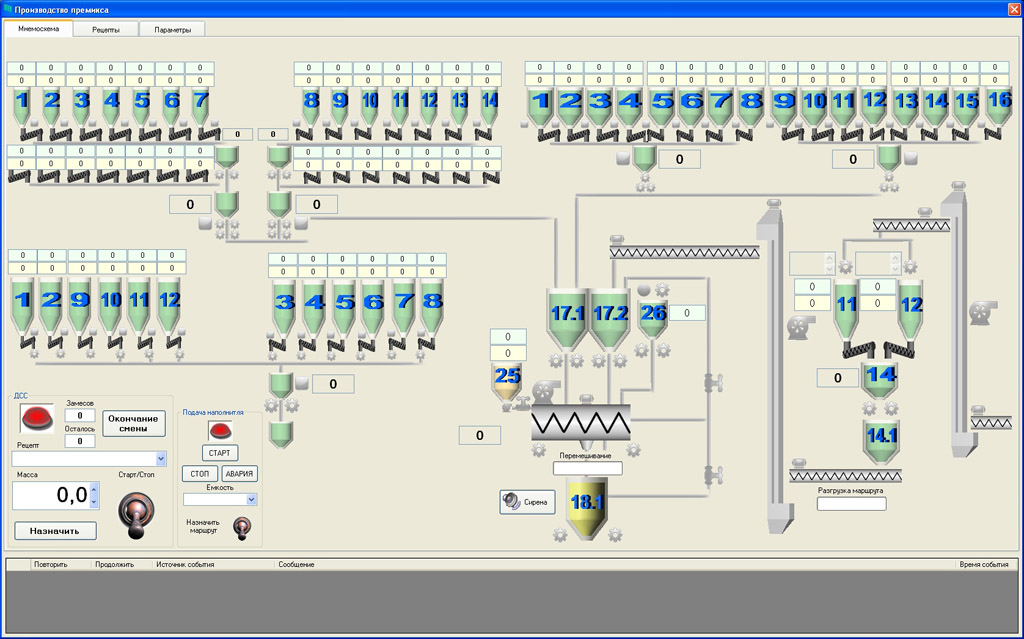Click the Назначить button
Screen dimensions: 1024x639
point(55,530)
